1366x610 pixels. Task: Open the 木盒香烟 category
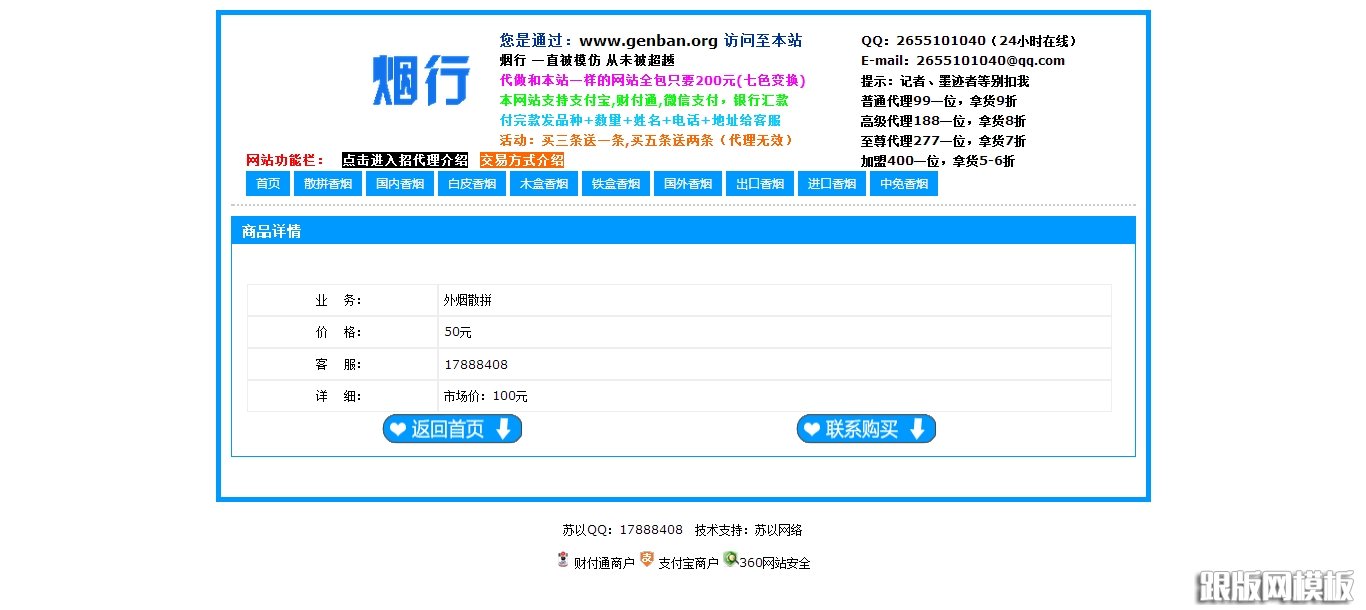pos(543,183)
